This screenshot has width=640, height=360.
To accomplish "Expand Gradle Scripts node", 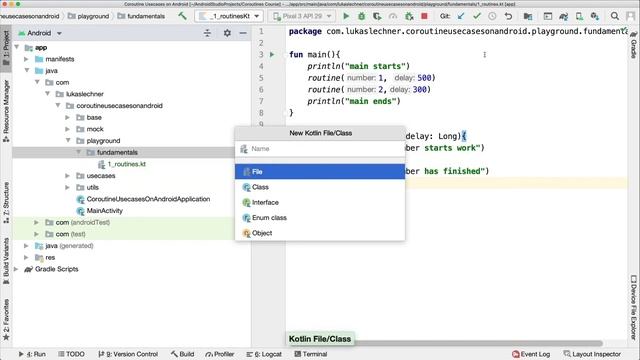I will [x=16, y=269].
